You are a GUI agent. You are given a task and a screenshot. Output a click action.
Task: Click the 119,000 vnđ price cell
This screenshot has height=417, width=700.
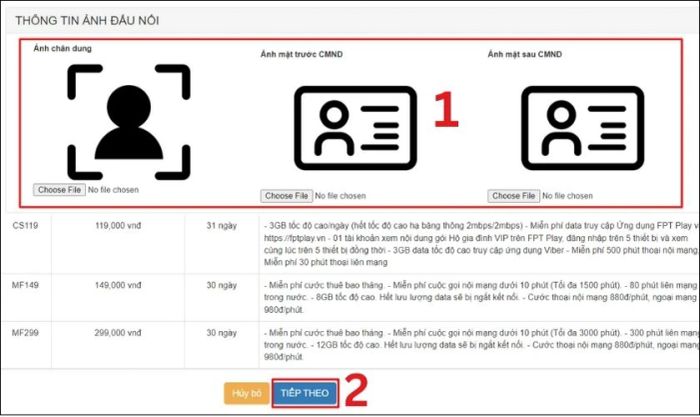[118, 225]
